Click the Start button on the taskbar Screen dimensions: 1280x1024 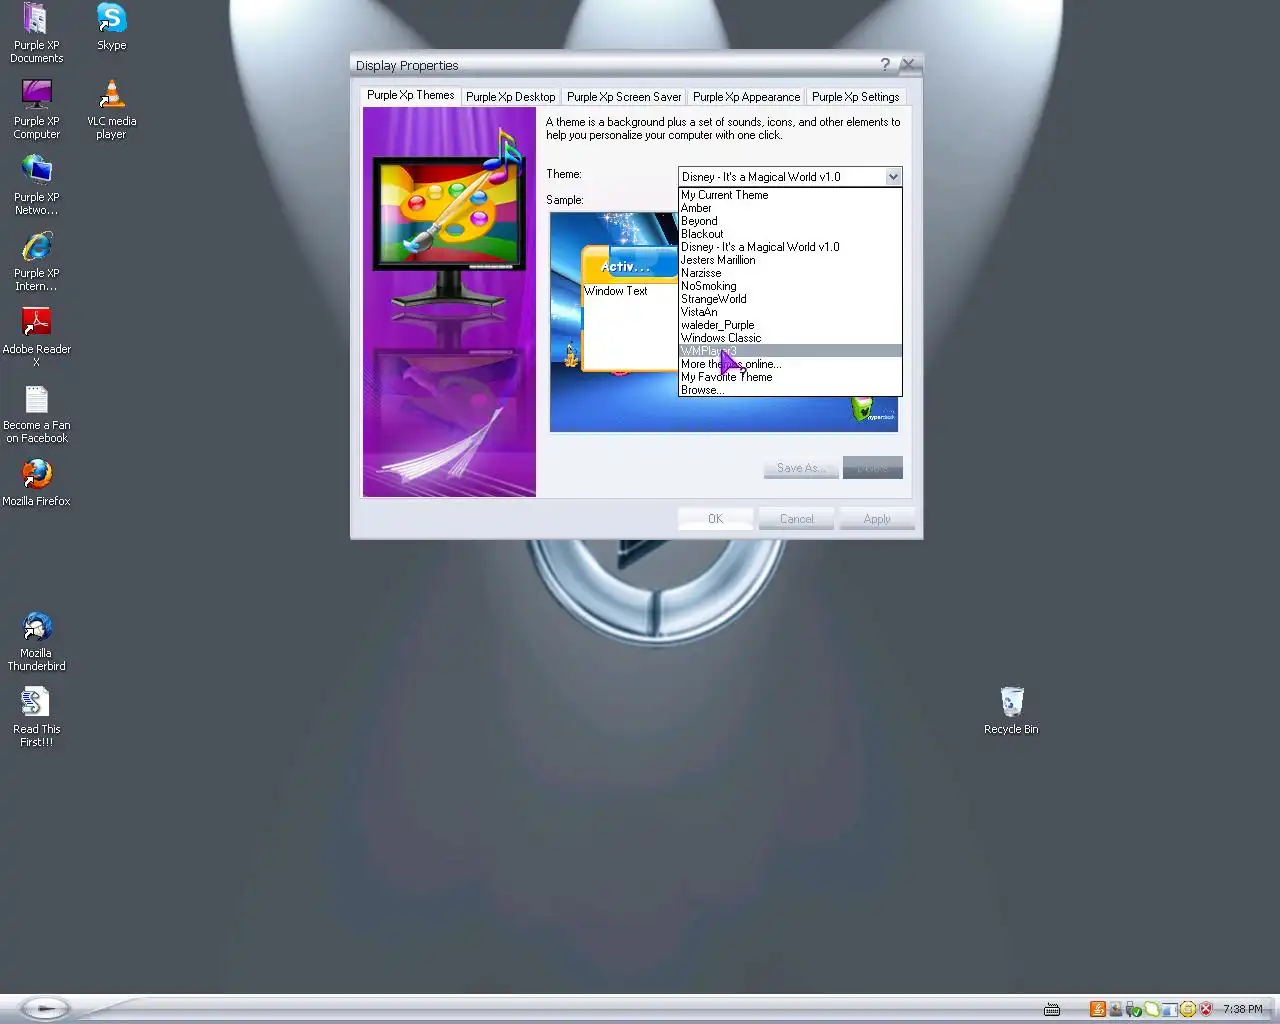pos(43,1009)
